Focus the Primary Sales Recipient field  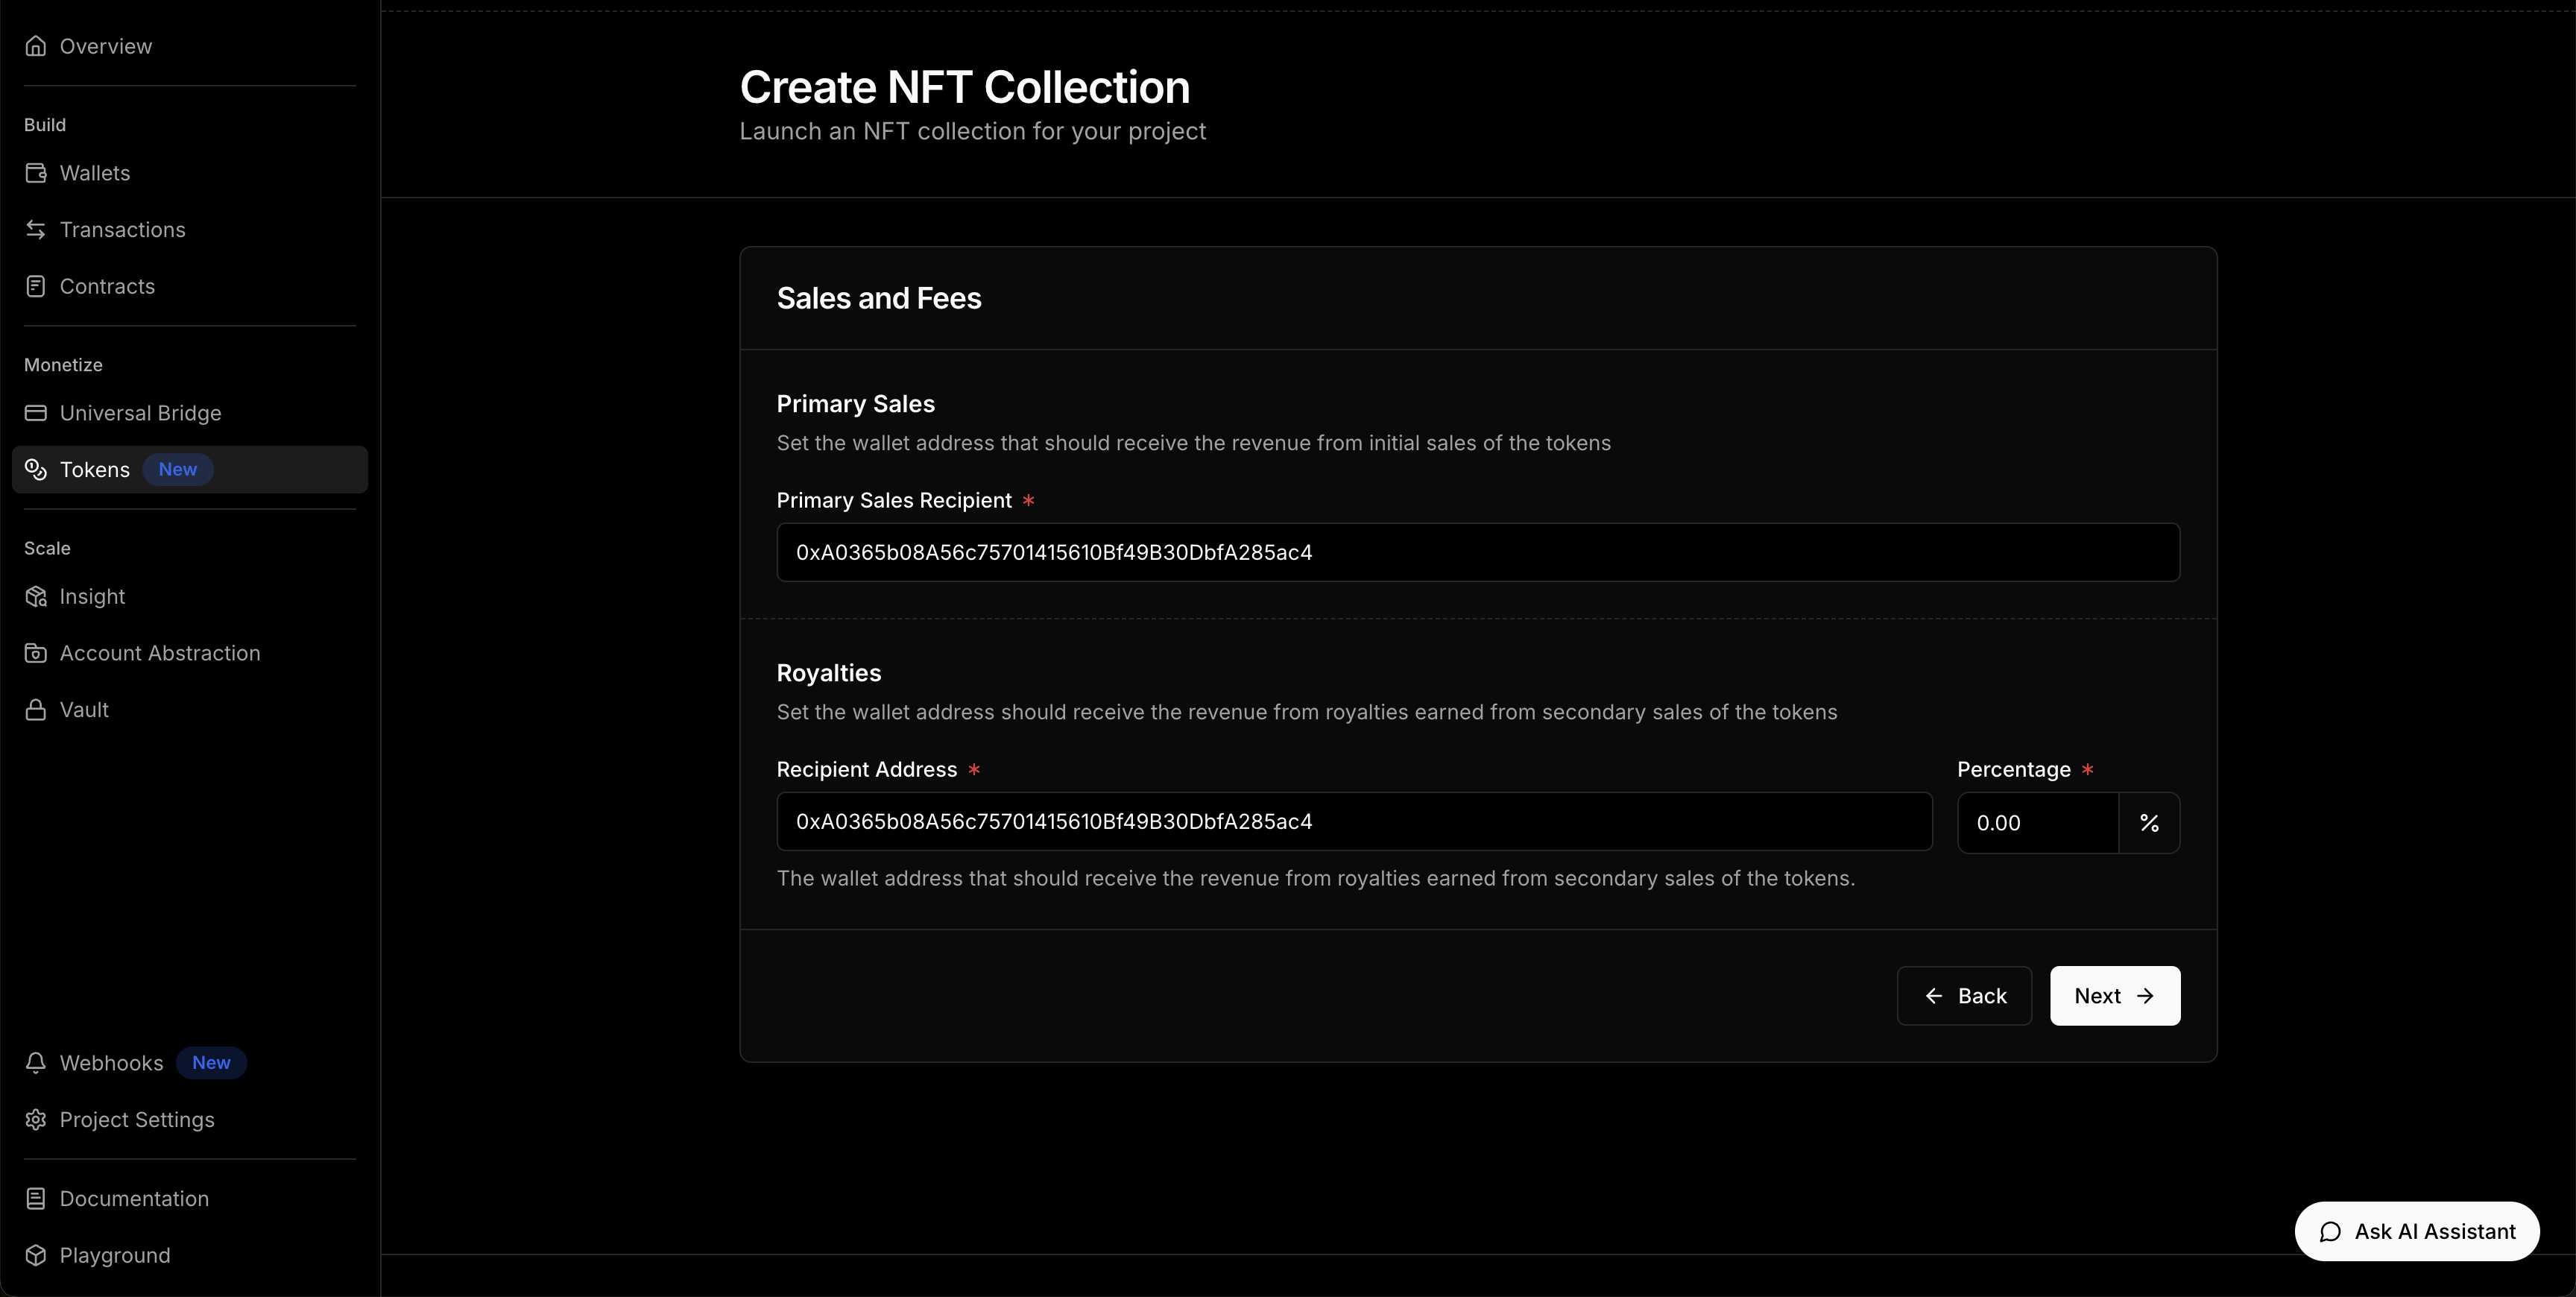click(x=1477, y=553)
